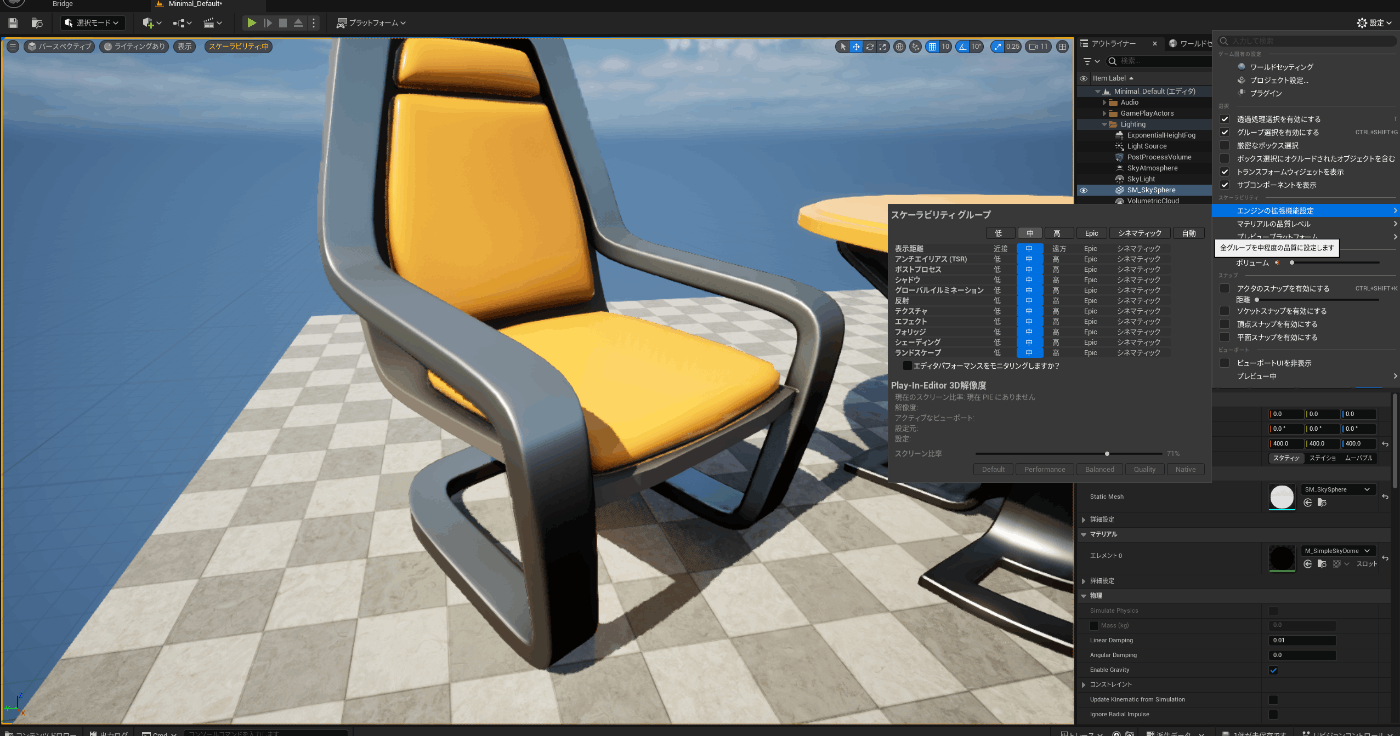1400x736 pixels.
Task: Toggle the world/local coordinate globe icon
Action: 900,46
